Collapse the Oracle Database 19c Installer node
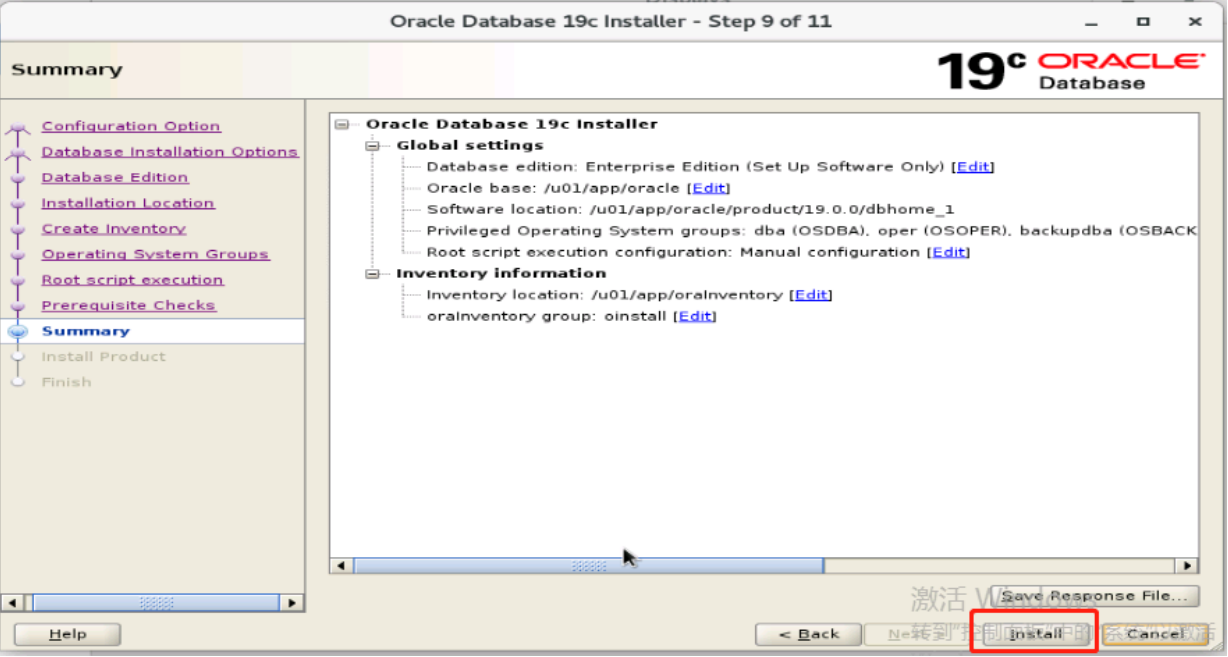Screen dimensions: 1228x657 tap(343, 125)
